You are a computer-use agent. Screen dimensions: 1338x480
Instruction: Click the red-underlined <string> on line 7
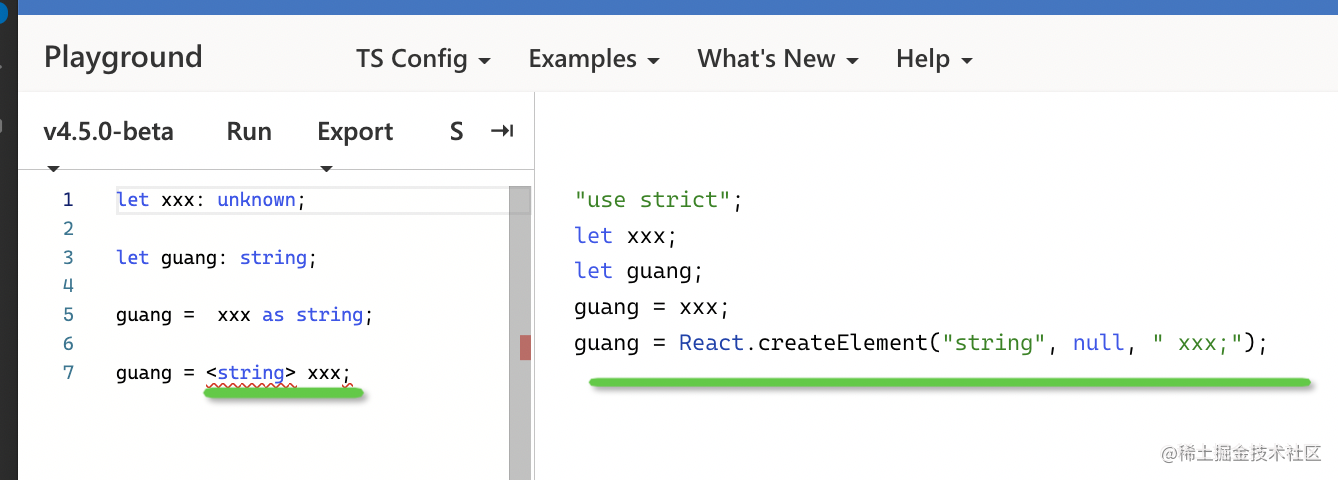coord(252,373)
